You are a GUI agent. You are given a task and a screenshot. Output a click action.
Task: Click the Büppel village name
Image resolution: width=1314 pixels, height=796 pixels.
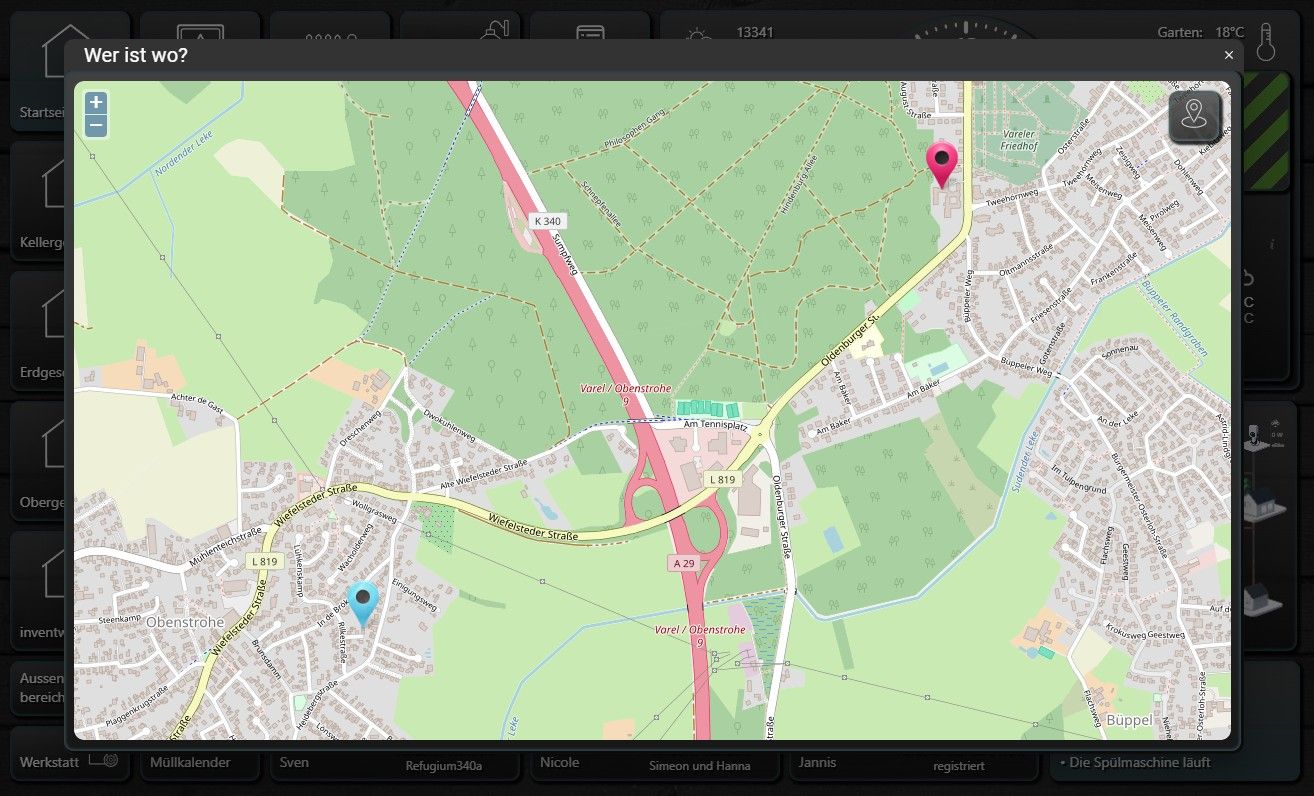[1130, 720]
